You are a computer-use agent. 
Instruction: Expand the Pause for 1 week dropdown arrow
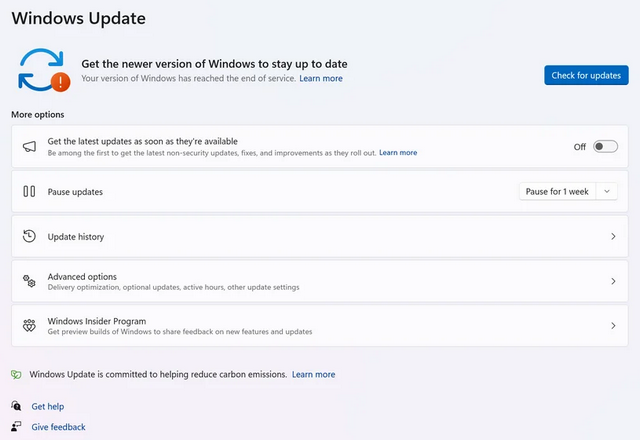point(607,191)
